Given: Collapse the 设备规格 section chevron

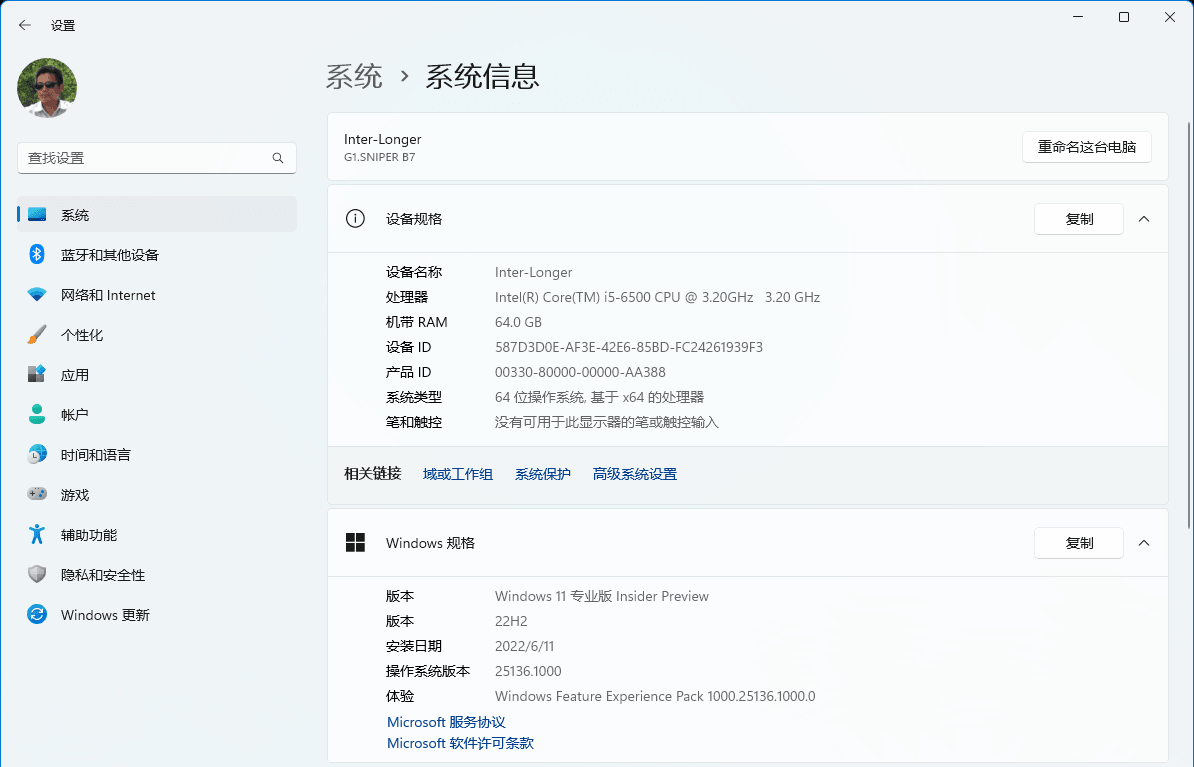Looking at the screenshot, I should pyautogui.click(x=1144, y=219).
